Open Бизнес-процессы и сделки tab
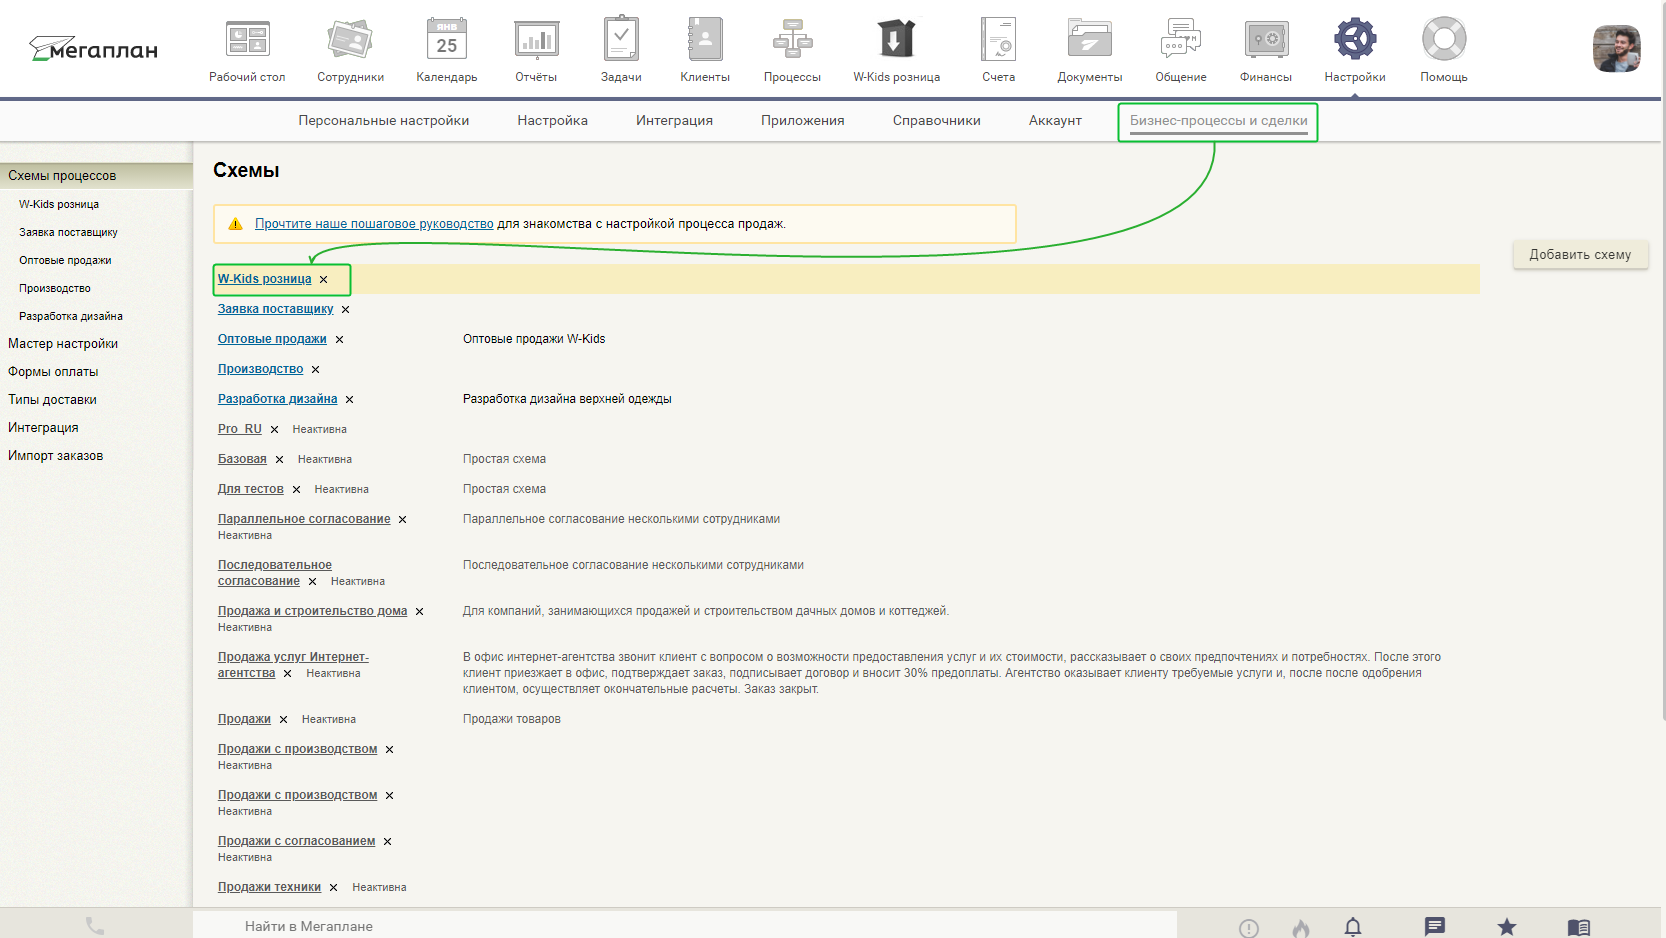1666x938 pixels. point(1219,121)
